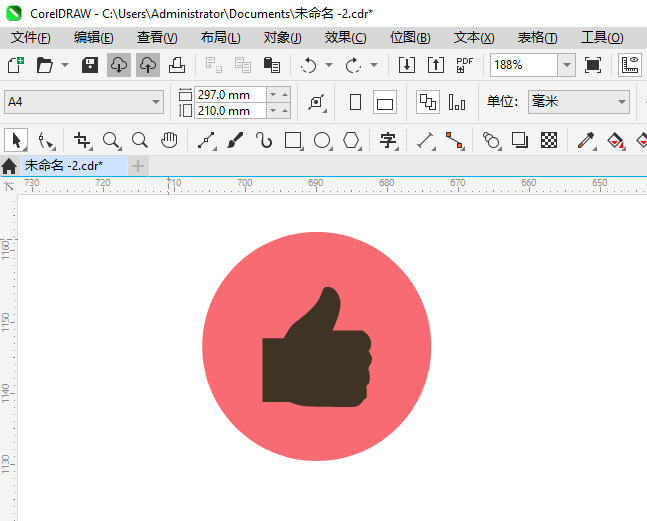Viewport: 647px width, 521px height.
Task: Open the 工具(O) menu
Action: pos(602,38)
